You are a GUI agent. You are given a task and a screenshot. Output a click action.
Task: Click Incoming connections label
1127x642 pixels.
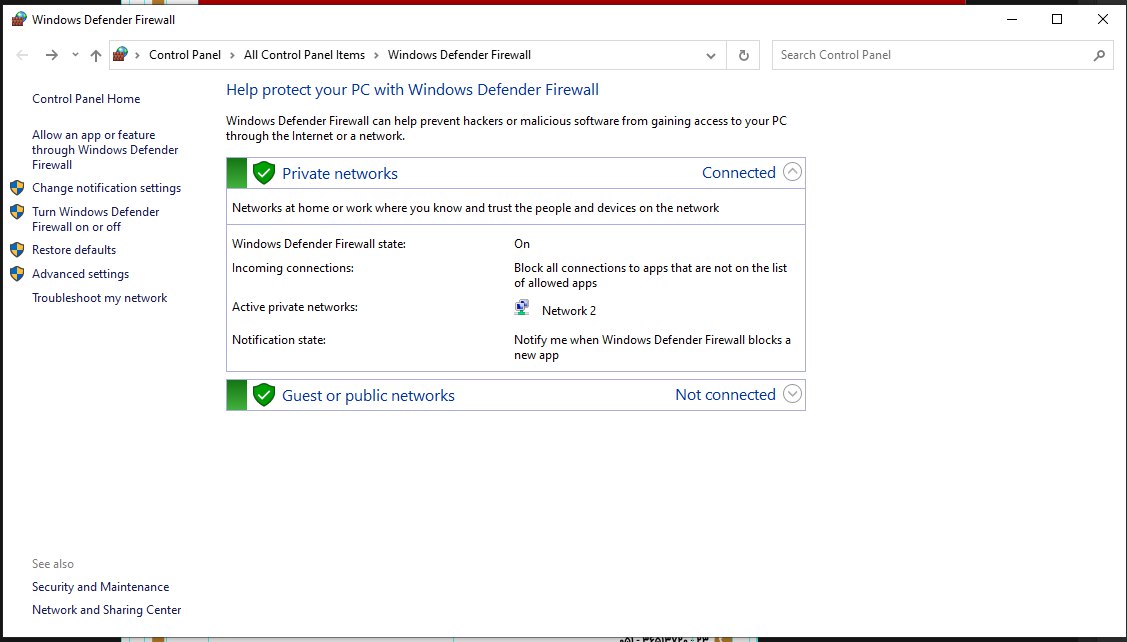click(x=293, y=268)
